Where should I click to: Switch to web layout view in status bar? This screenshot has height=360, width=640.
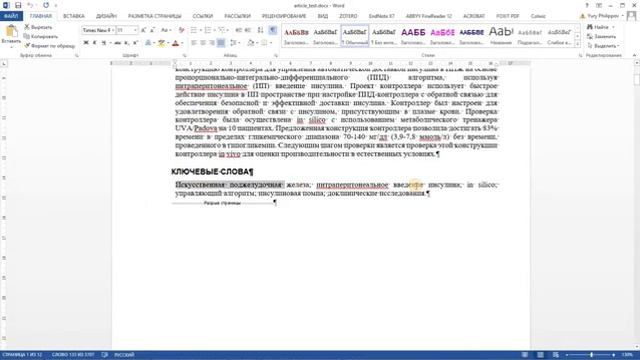[556, 355]
